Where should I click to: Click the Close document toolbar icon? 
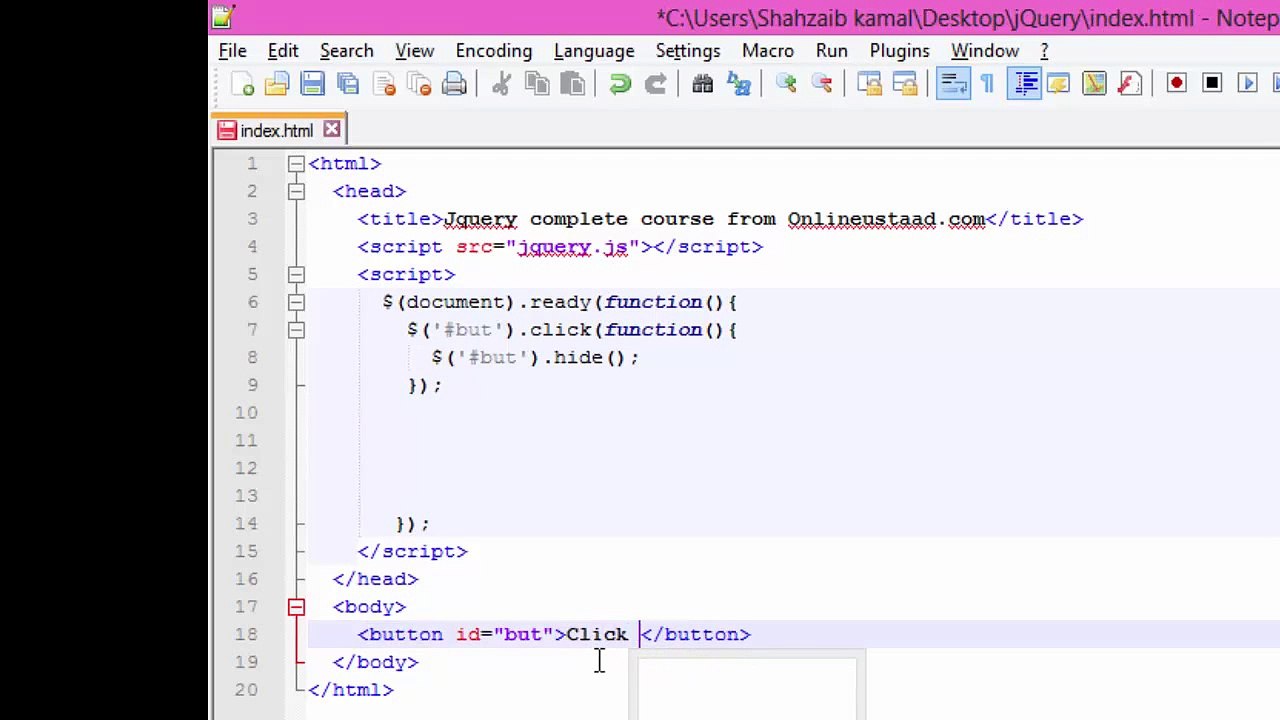tap(384, 85)
